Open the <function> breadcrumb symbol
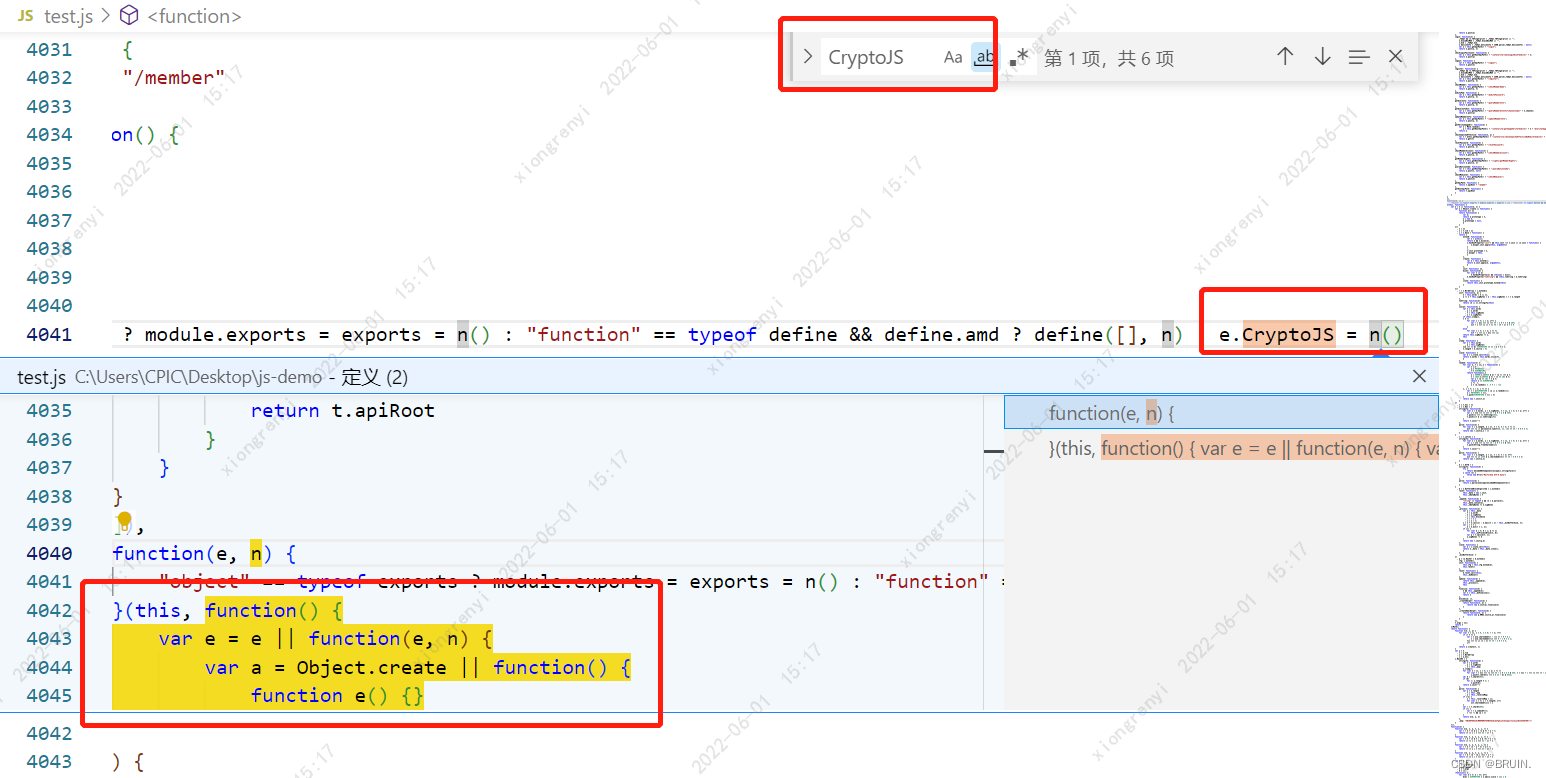Image resolution: width=1546 pixels, height=778 pixels. 194,16
